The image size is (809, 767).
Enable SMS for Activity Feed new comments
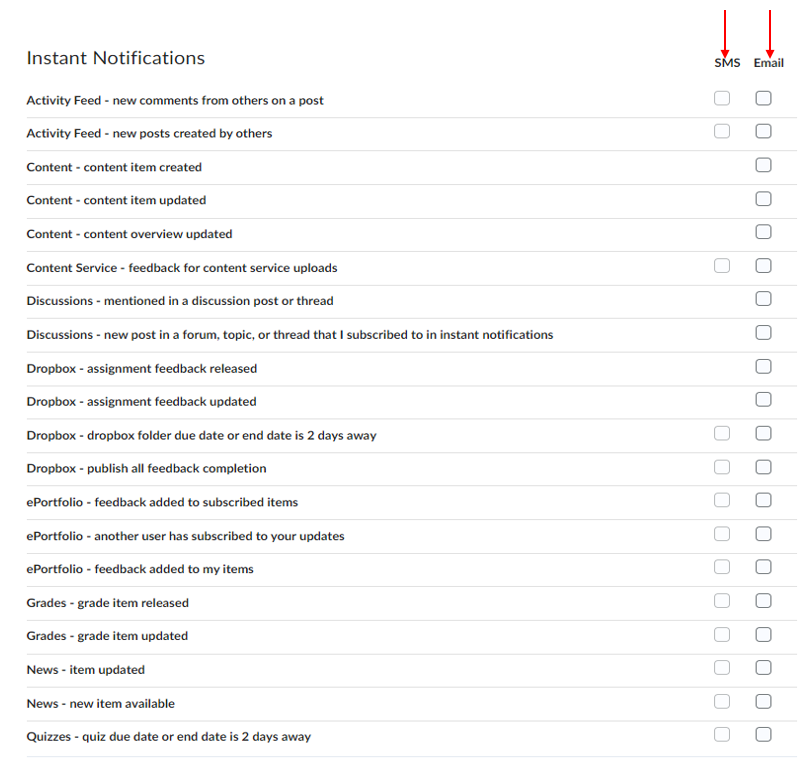pos(722,98)
